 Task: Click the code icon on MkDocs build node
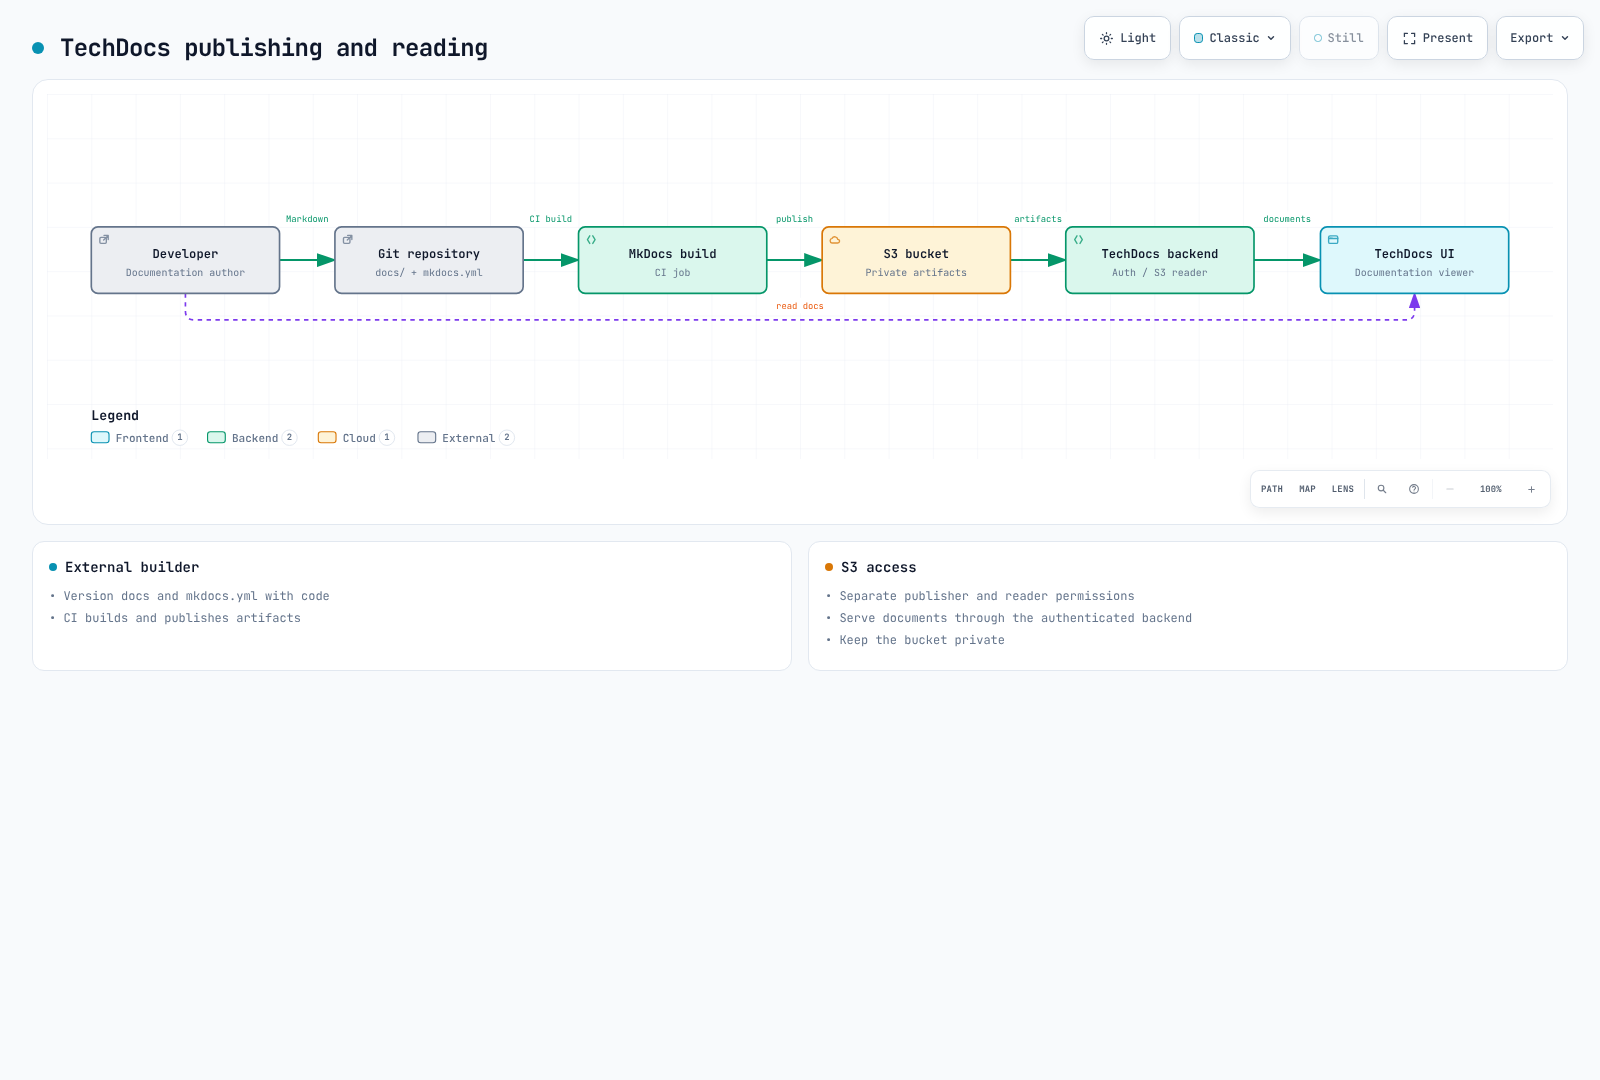[x=592, y=240]
